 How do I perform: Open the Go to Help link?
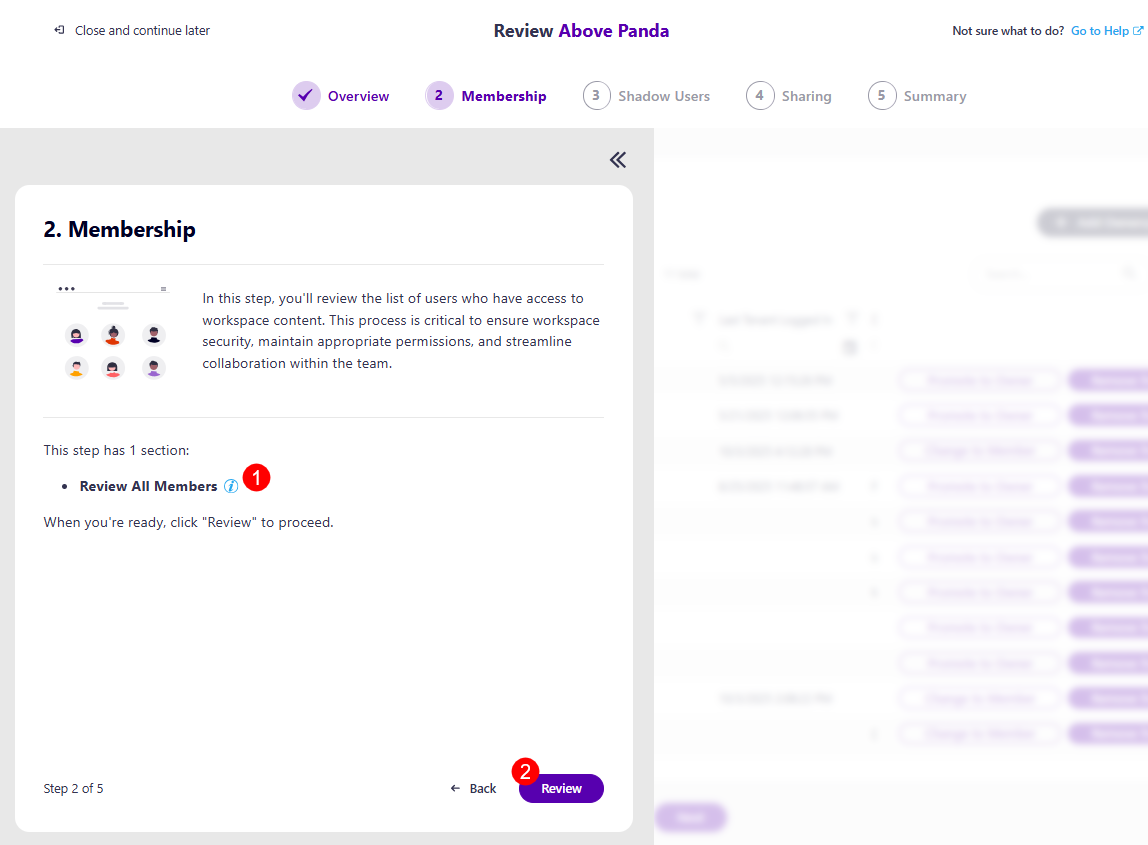[x=1099, y=30]
